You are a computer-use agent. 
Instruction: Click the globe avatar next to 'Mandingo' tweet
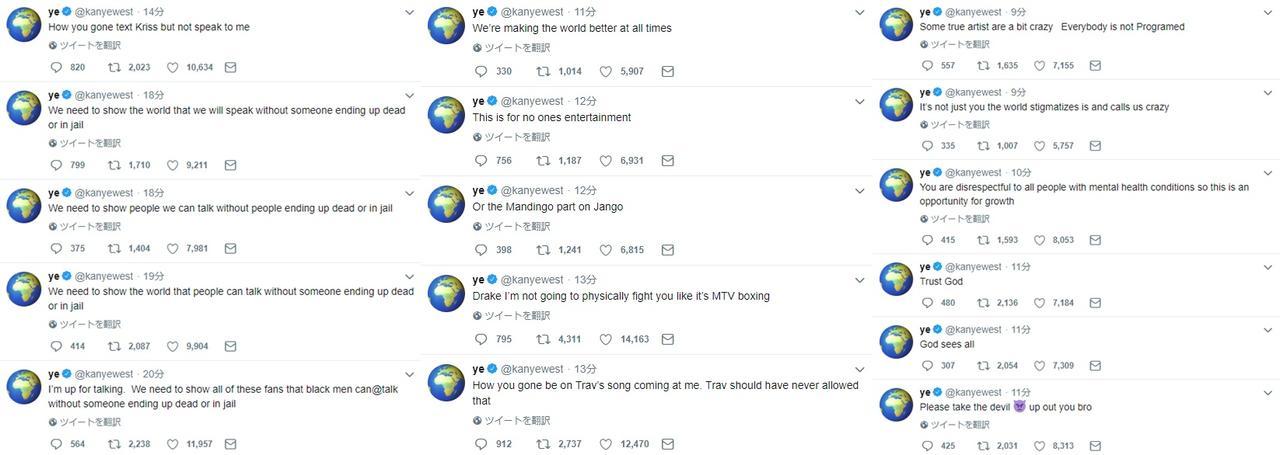446,204
